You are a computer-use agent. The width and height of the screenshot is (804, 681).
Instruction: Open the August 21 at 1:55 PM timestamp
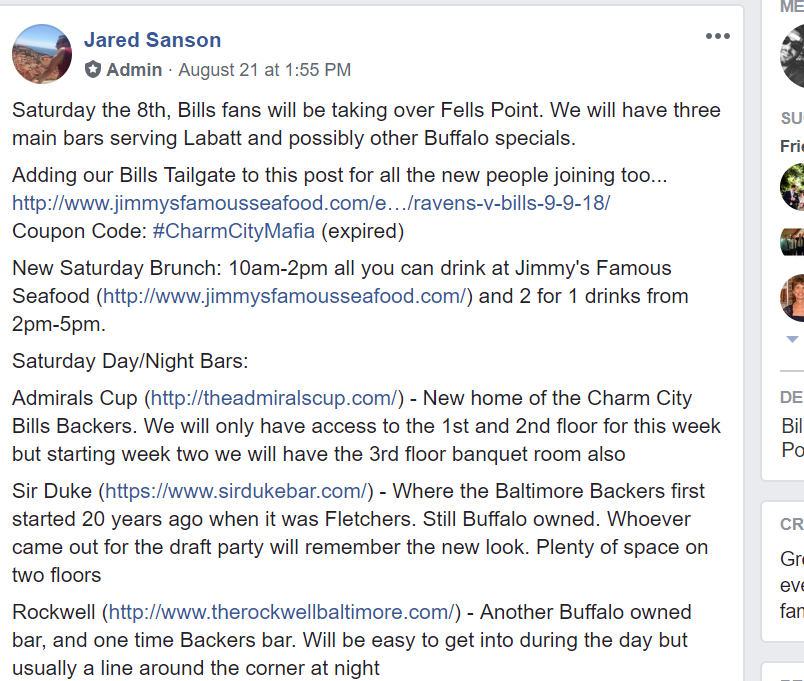pyautogui.click(x=265, y=69)
